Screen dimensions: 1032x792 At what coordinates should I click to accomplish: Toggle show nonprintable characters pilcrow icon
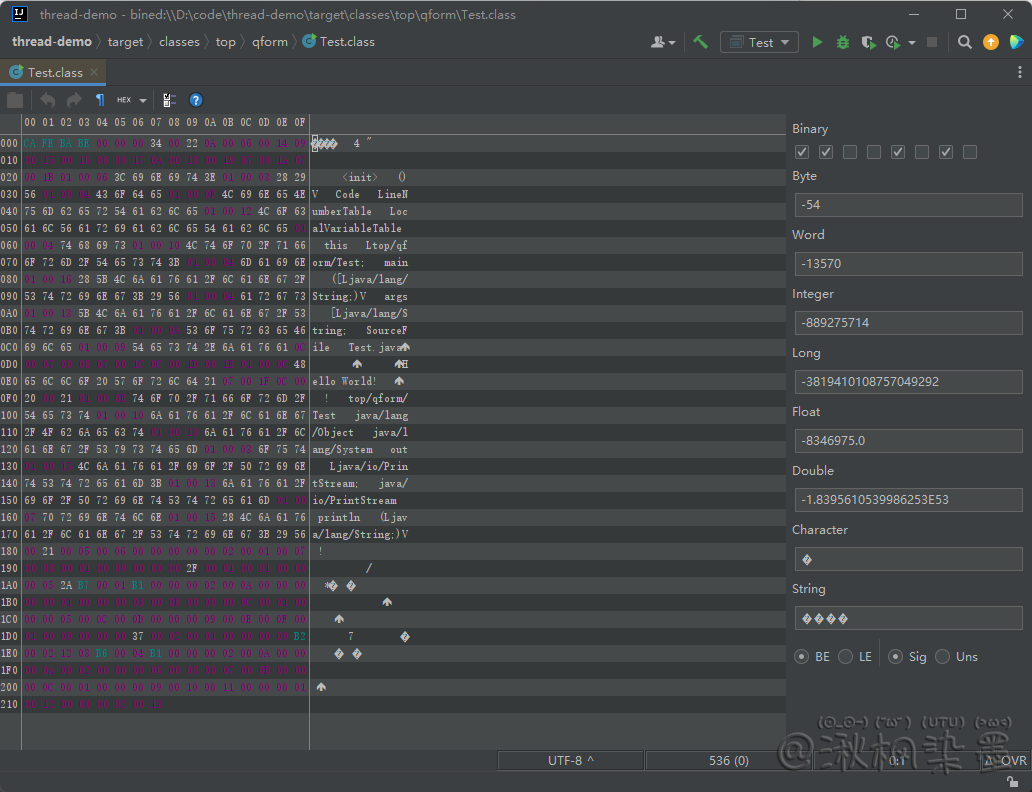(99, 100)
